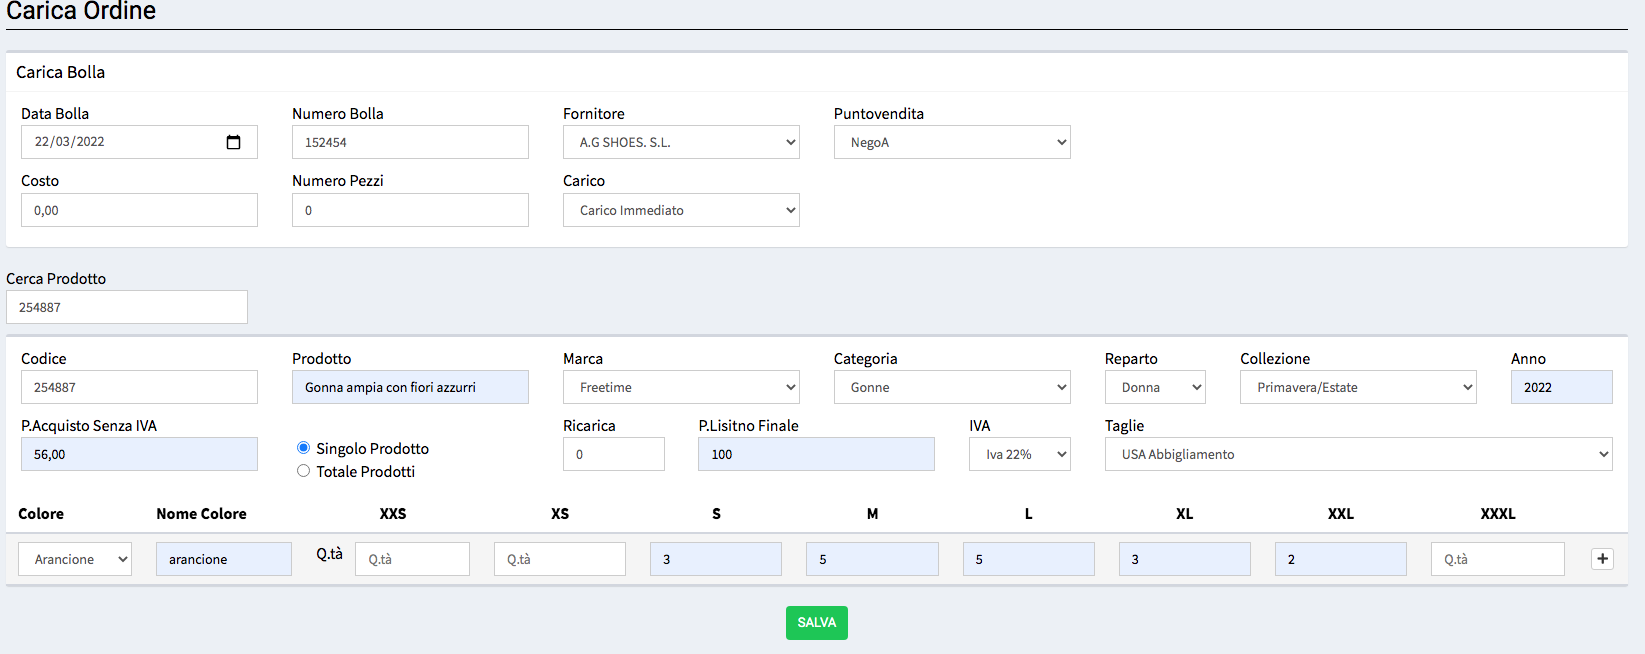
Task: Select the Numero Pezzi field
Action: coord(410,210)
